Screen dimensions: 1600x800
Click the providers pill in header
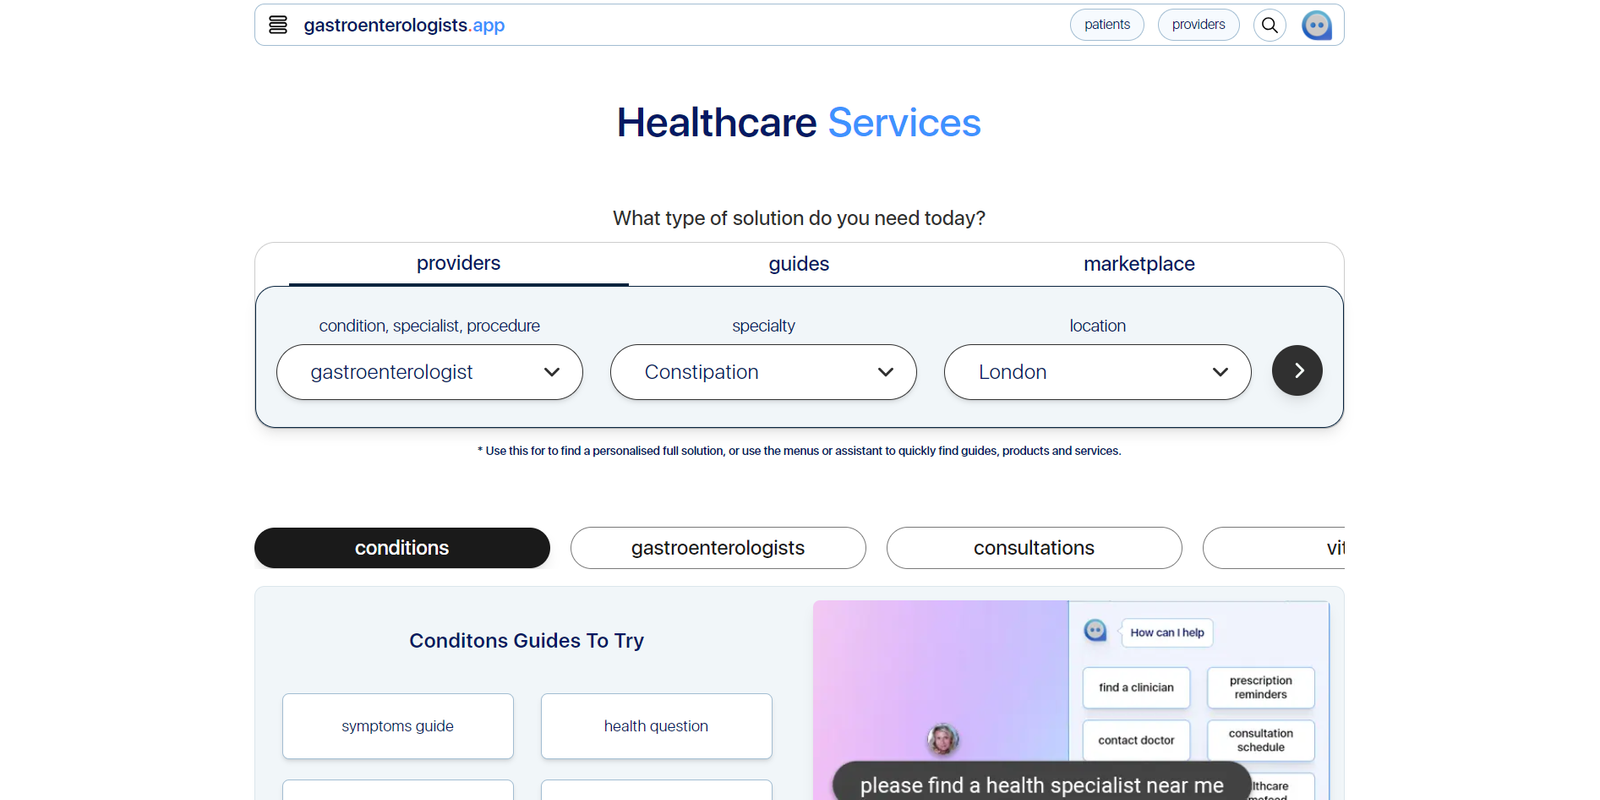point(1198,25)
